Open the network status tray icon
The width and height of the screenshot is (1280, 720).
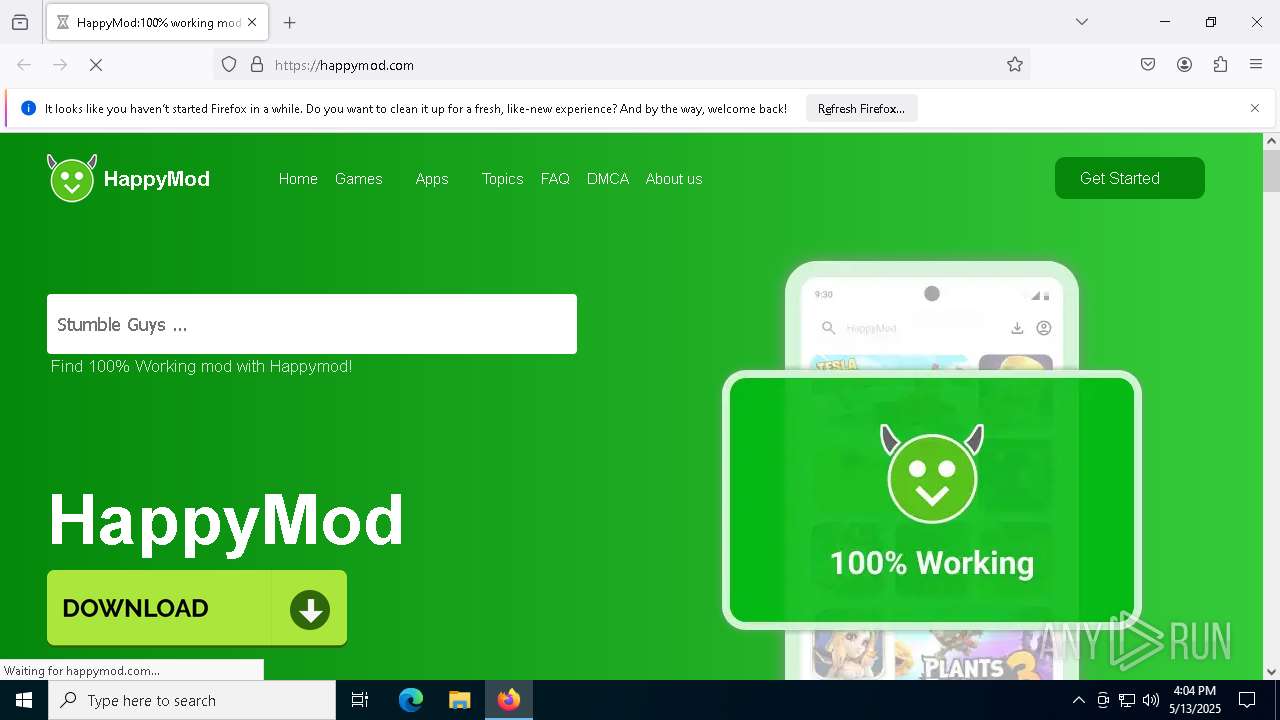[x=1127, y=700]
